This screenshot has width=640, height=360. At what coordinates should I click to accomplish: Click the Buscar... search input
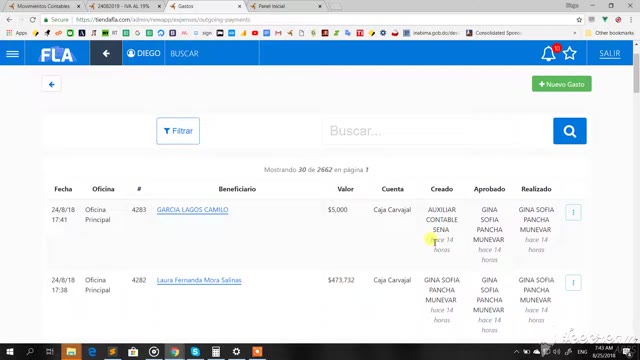(x=437, y=131)
